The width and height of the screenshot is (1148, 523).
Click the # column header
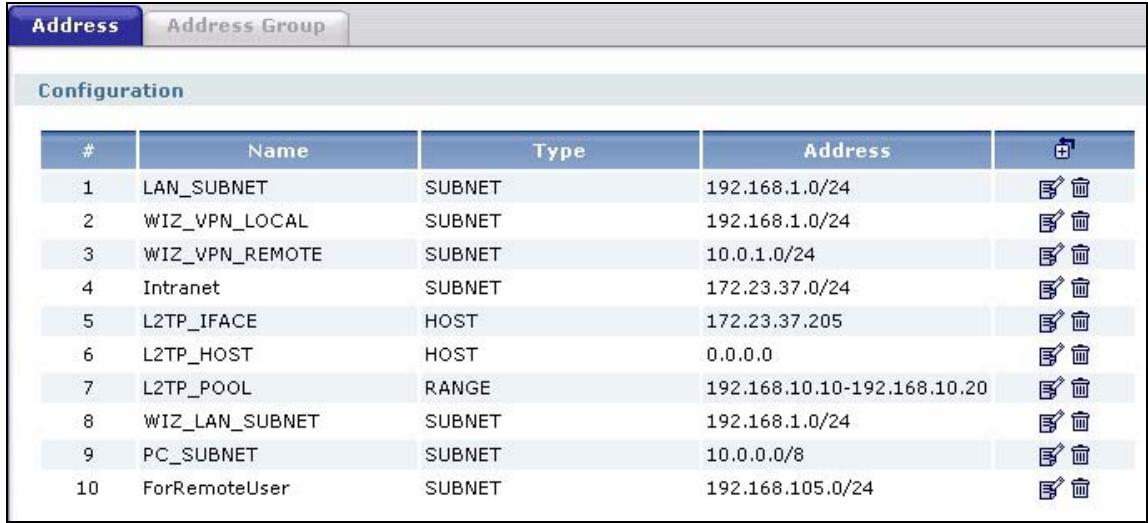click(88, 151)
